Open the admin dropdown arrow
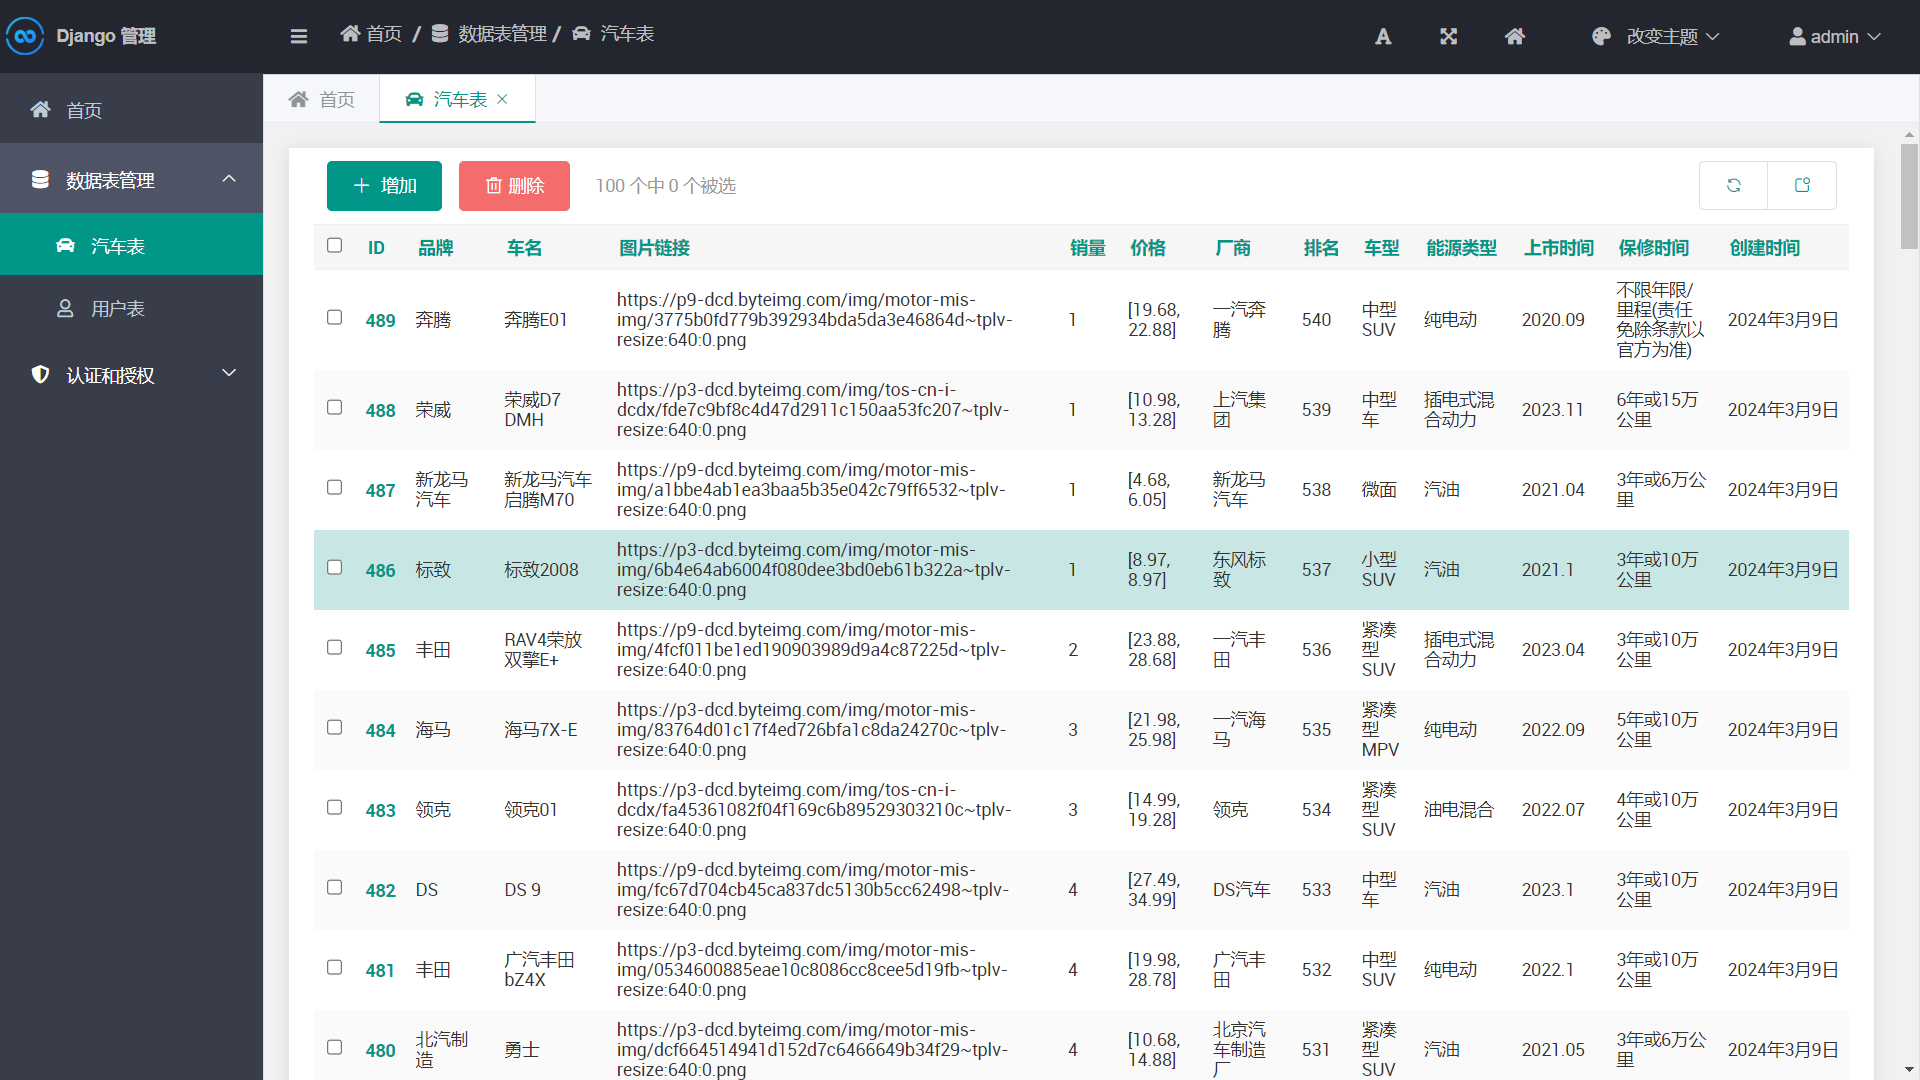Screen dimensions: 1920x1080 (x=1874, y=37)
